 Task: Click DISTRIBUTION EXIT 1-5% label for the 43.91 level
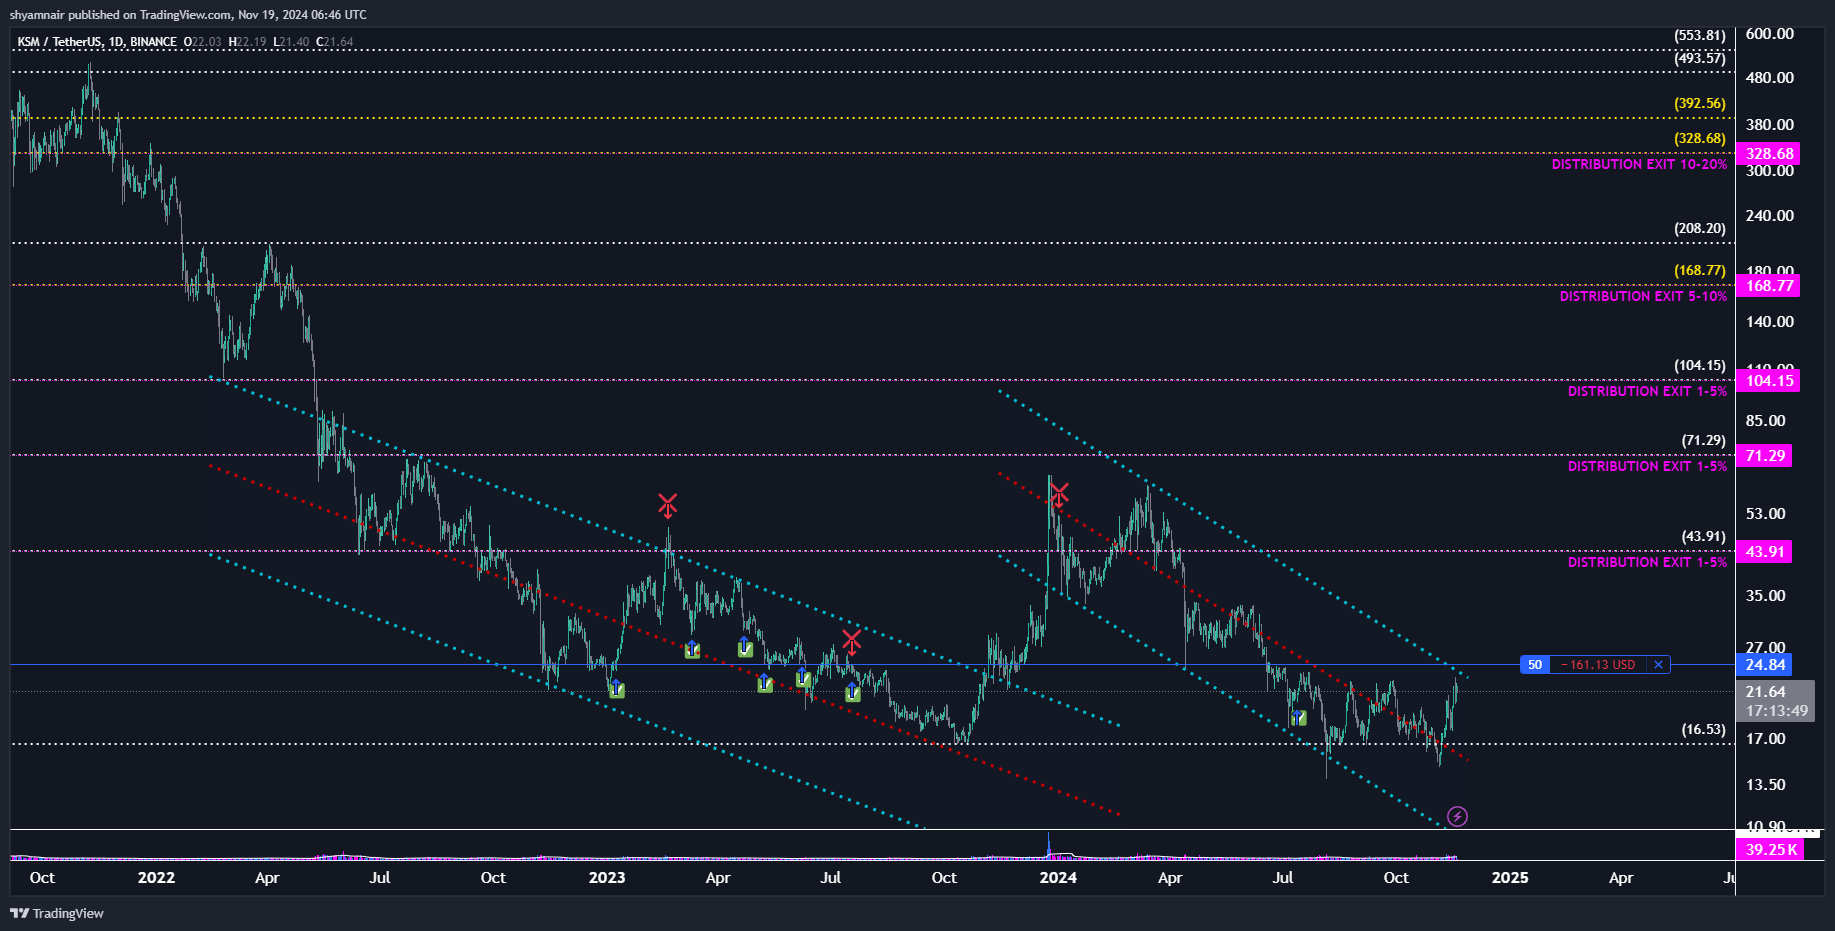[x=1647, y=563]
